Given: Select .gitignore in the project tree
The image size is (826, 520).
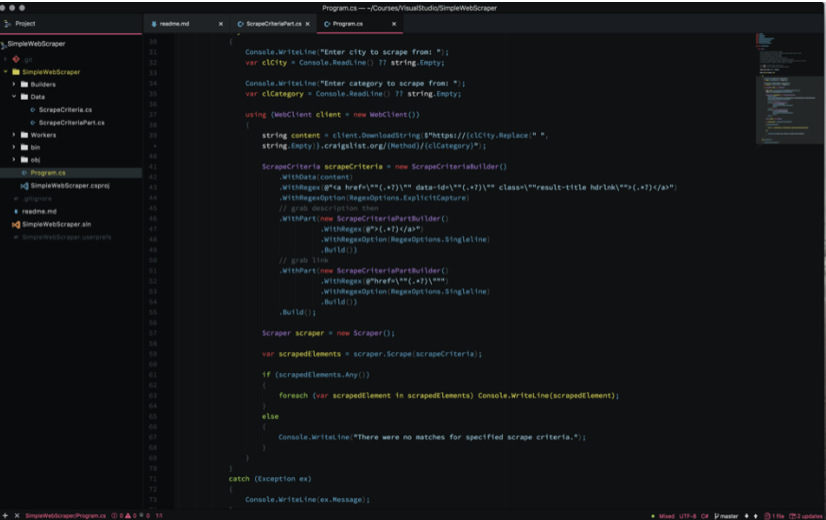Looking at the screenshot, I should pyautogui.click(x=37, y=199).
